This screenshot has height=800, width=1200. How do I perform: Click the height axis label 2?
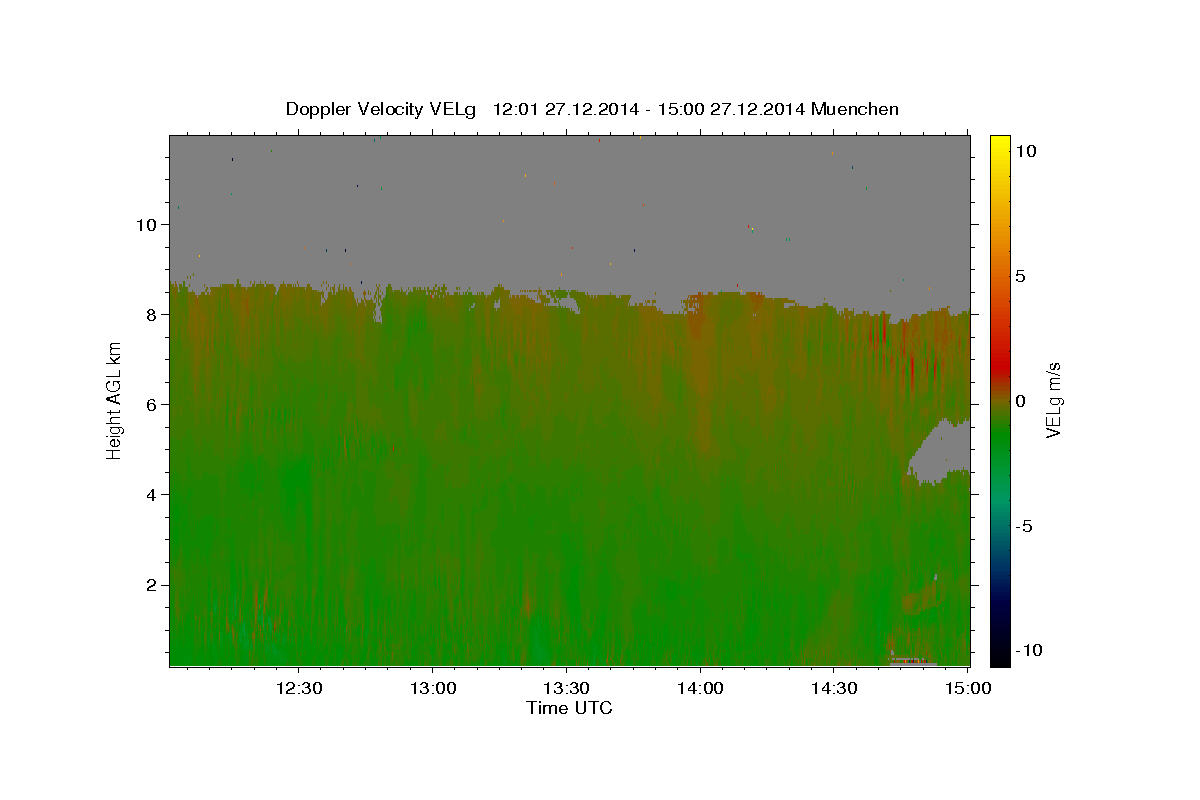[x=153, y=584]
